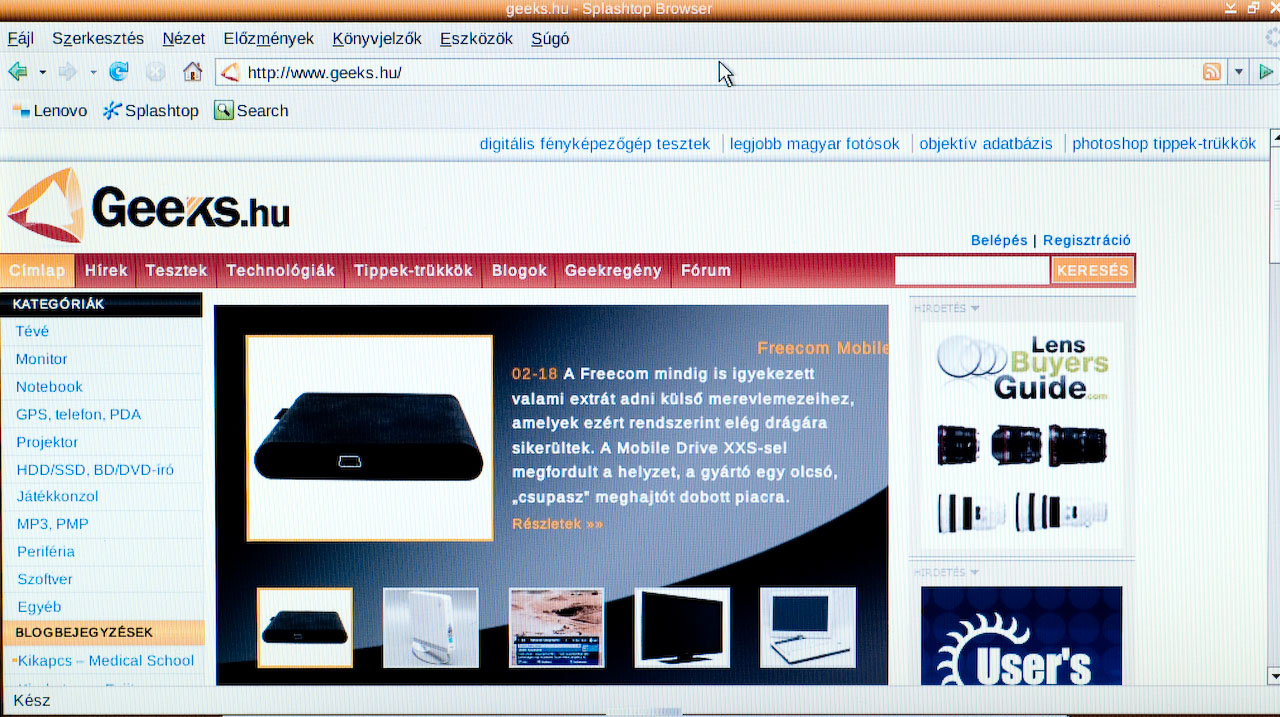Open the Fájl menu

[21, 39]
